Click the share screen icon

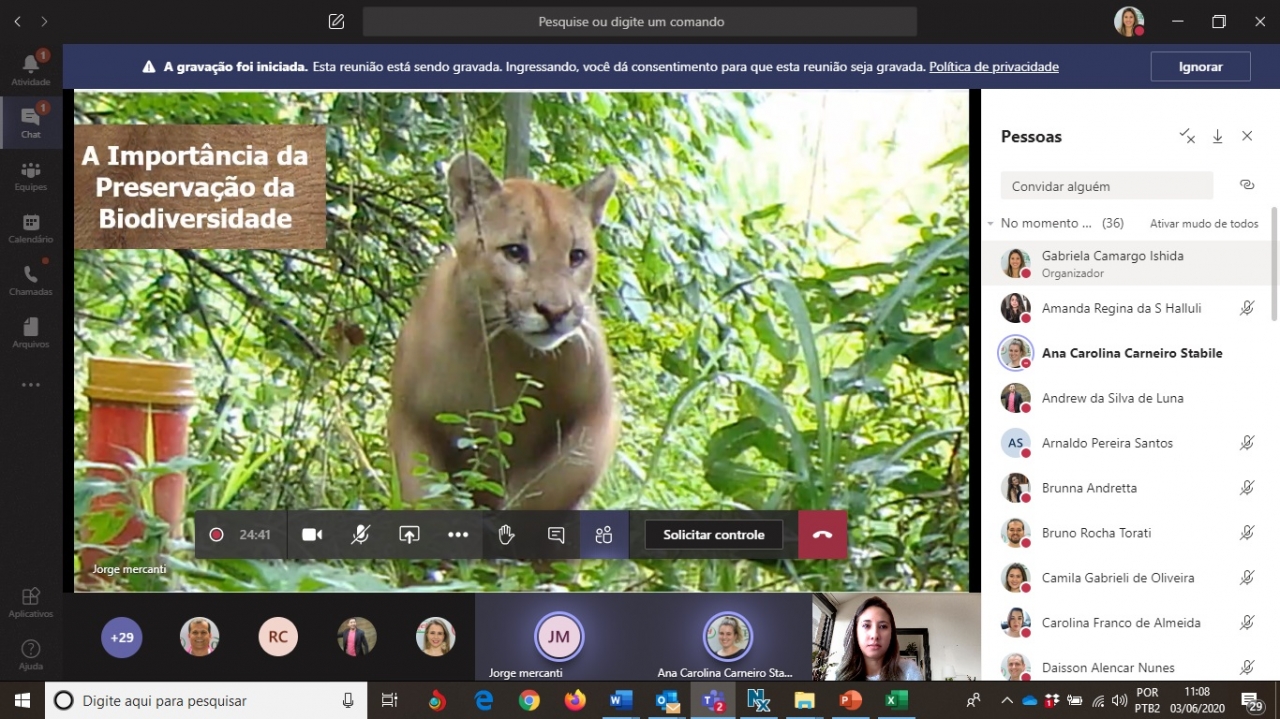409,535
